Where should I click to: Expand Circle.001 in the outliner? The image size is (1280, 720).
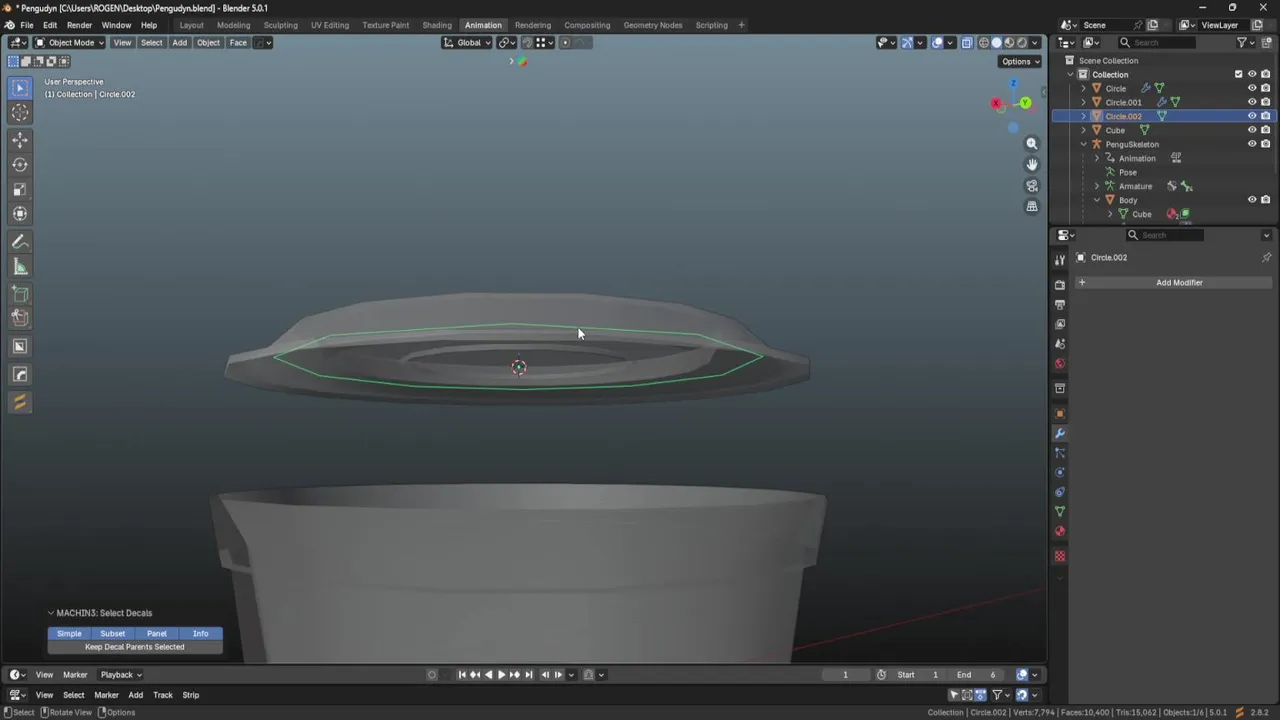[x=1083, y=102]
